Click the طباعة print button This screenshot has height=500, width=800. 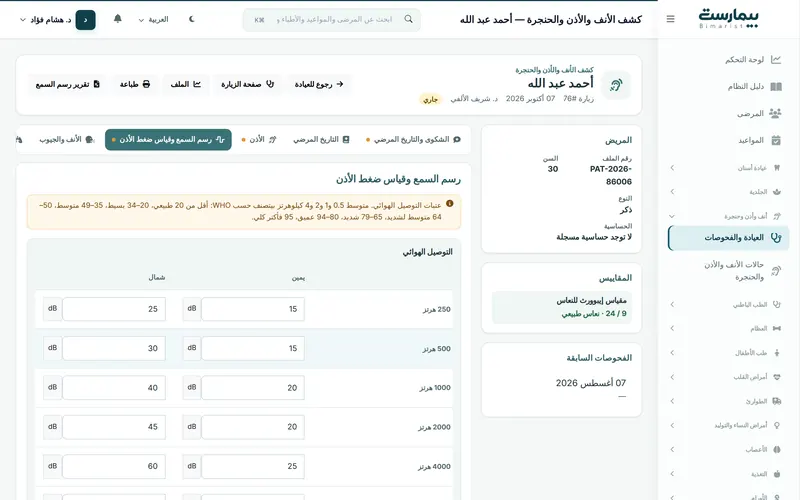[x=135, y=84]
